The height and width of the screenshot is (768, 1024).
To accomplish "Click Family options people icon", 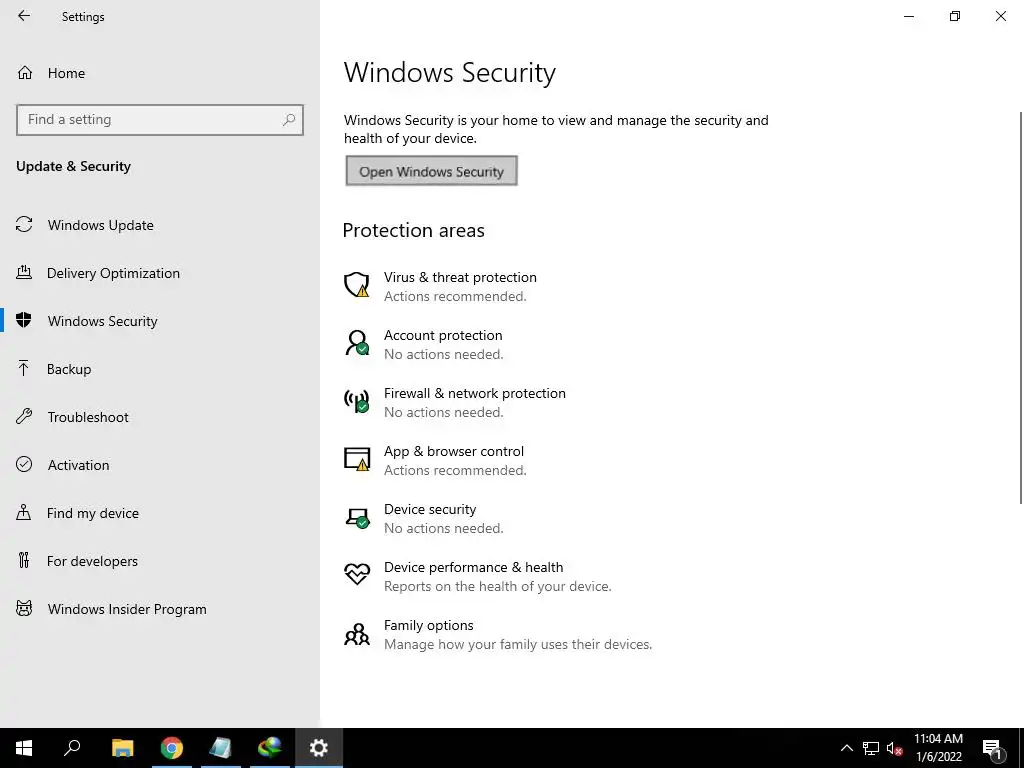I will (357, 633).
